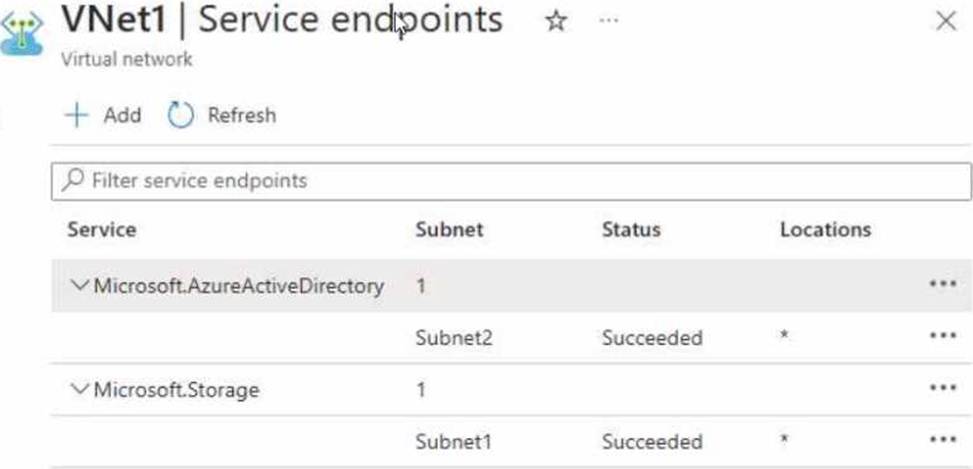973x469 pixels.
Task: Close the Service endpoints blade
Action: (x=945, y=22)
